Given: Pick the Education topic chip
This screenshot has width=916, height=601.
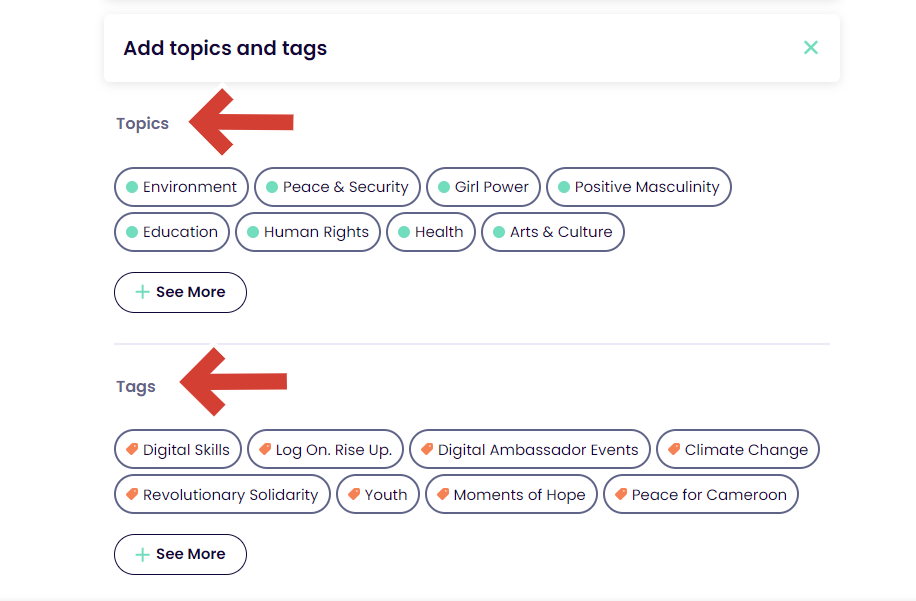Looking at the screenshot, I should coord(172,232).
